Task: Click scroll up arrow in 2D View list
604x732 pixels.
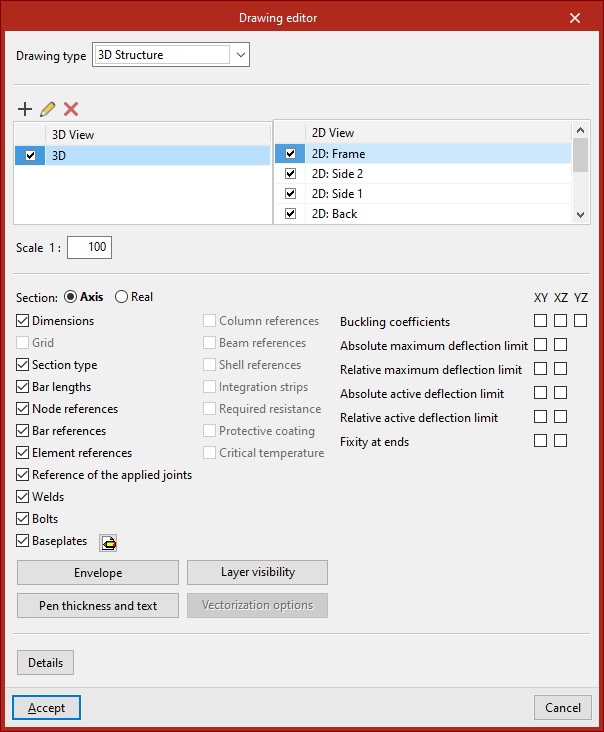Action: coord(580,130)
